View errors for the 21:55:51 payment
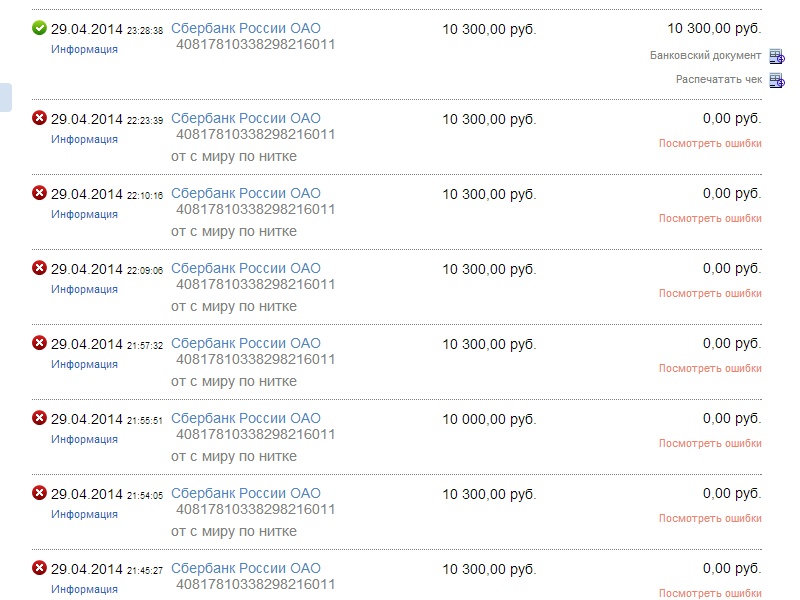 (710, 443)
